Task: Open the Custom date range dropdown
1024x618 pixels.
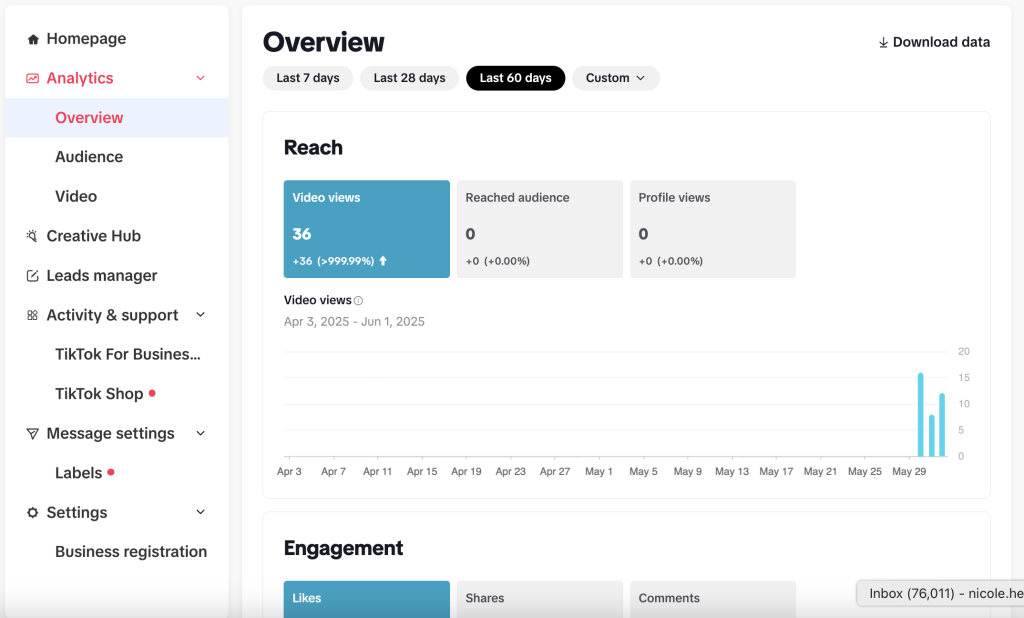Action: coord(615,78)
